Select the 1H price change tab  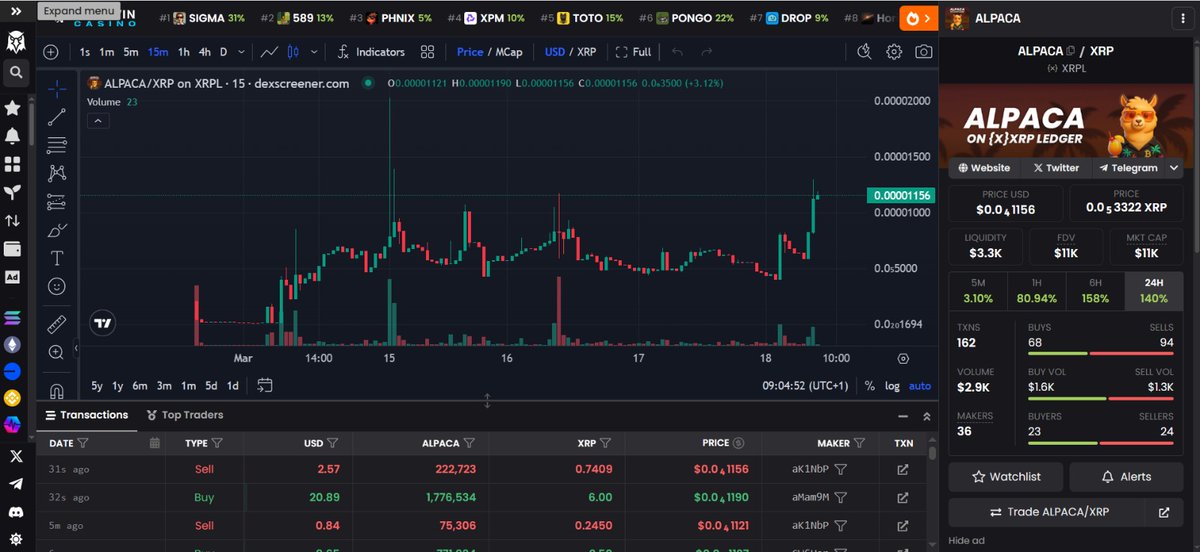coord(1037,291)
